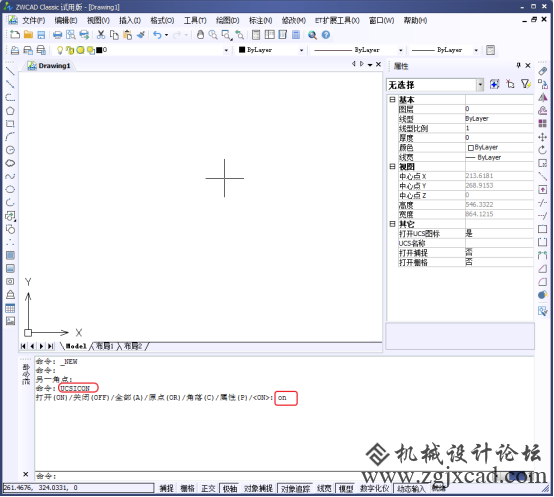The width and height of the screenshot is (554, 497).
Task: Toggle the 栅格 grid status button
Action: point(187,488)
